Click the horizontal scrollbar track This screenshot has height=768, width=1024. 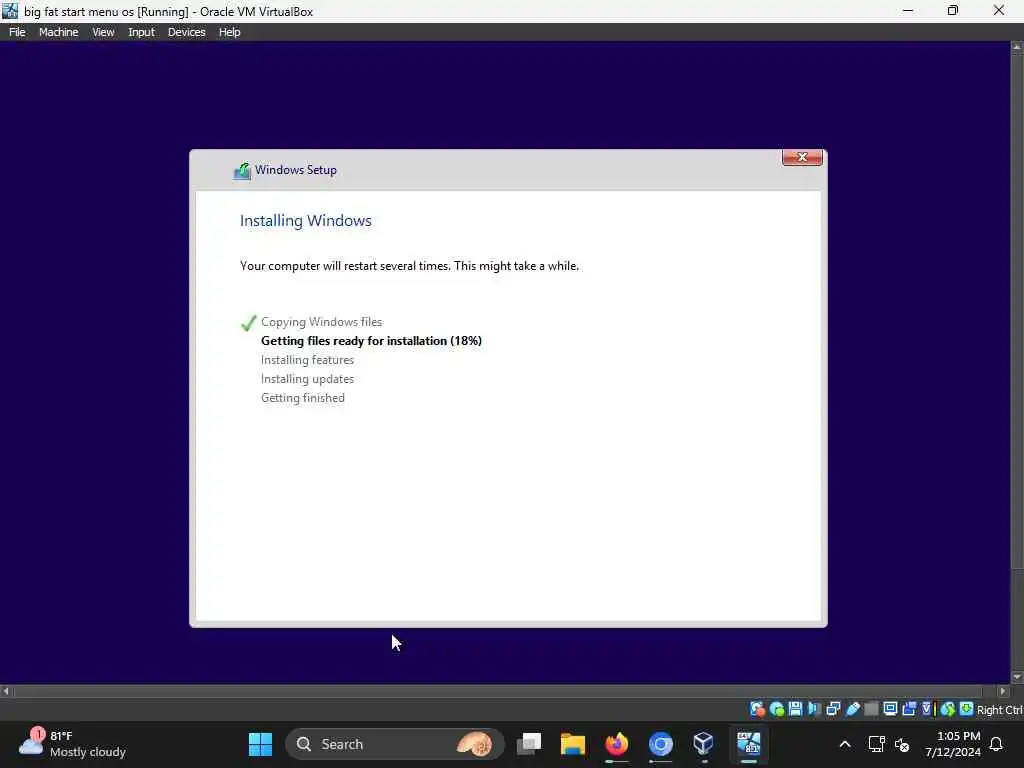pyautogui.click(x=504, y=691)
